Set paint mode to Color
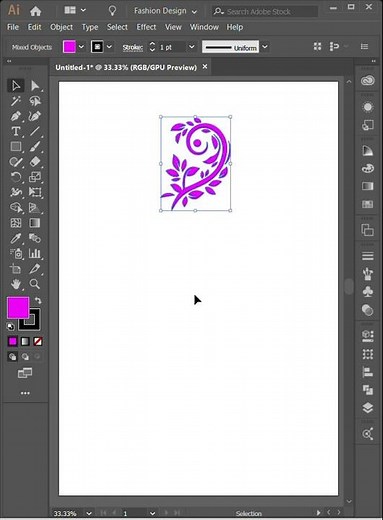 [x=13, y=341]
